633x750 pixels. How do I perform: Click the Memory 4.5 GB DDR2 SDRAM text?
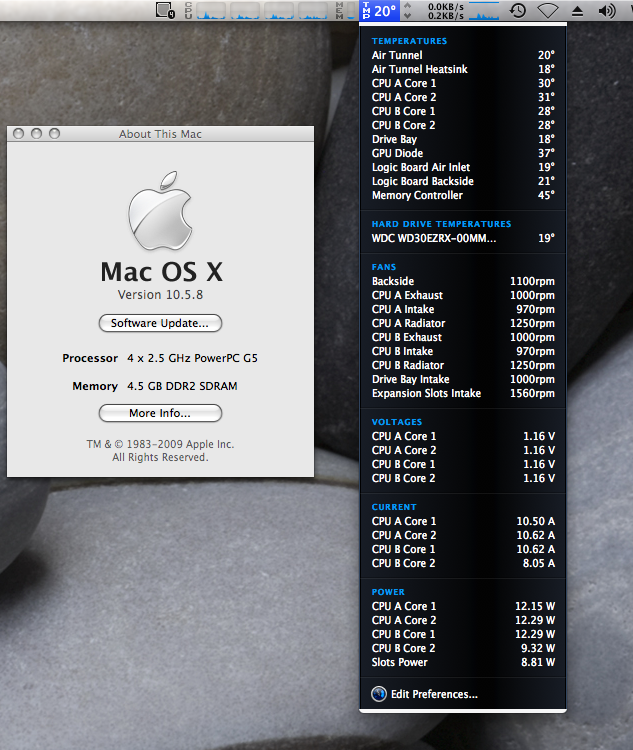click(155, 386)
